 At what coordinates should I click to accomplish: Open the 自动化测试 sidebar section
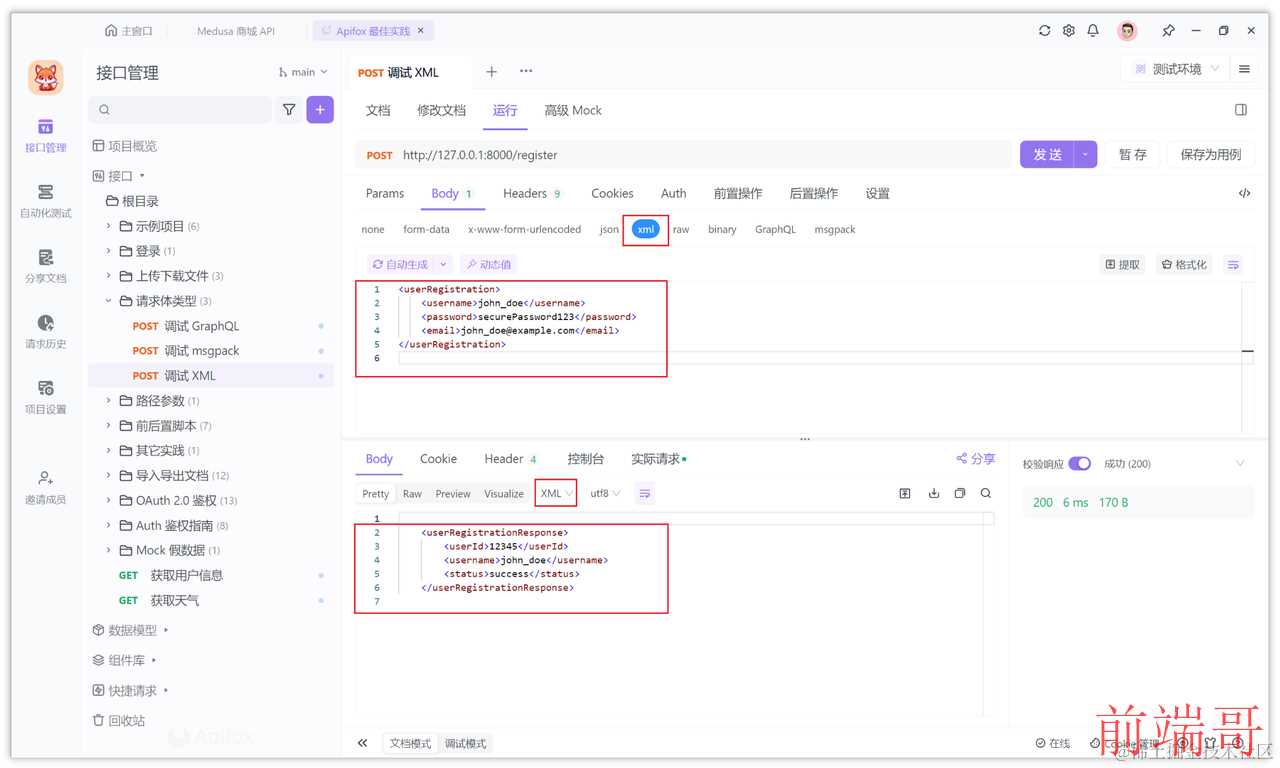[x=45, y=201]
